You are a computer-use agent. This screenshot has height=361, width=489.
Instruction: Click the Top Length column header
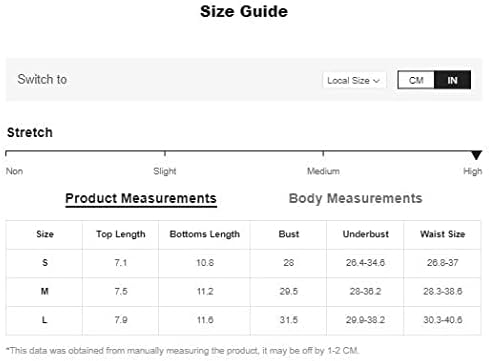[x=121, y=234]
